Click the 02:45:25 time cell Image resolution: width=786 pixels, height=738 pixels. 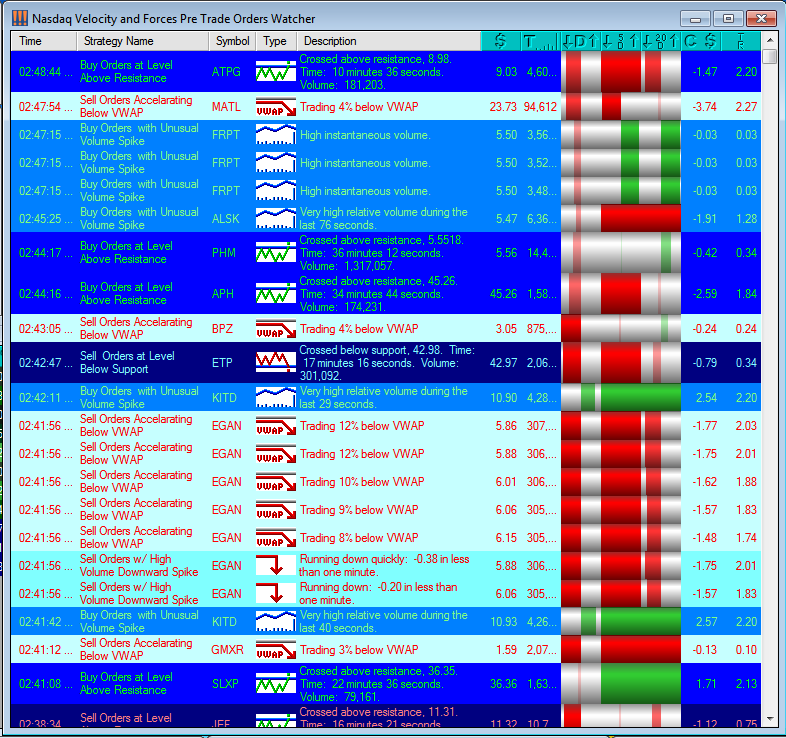46,219
